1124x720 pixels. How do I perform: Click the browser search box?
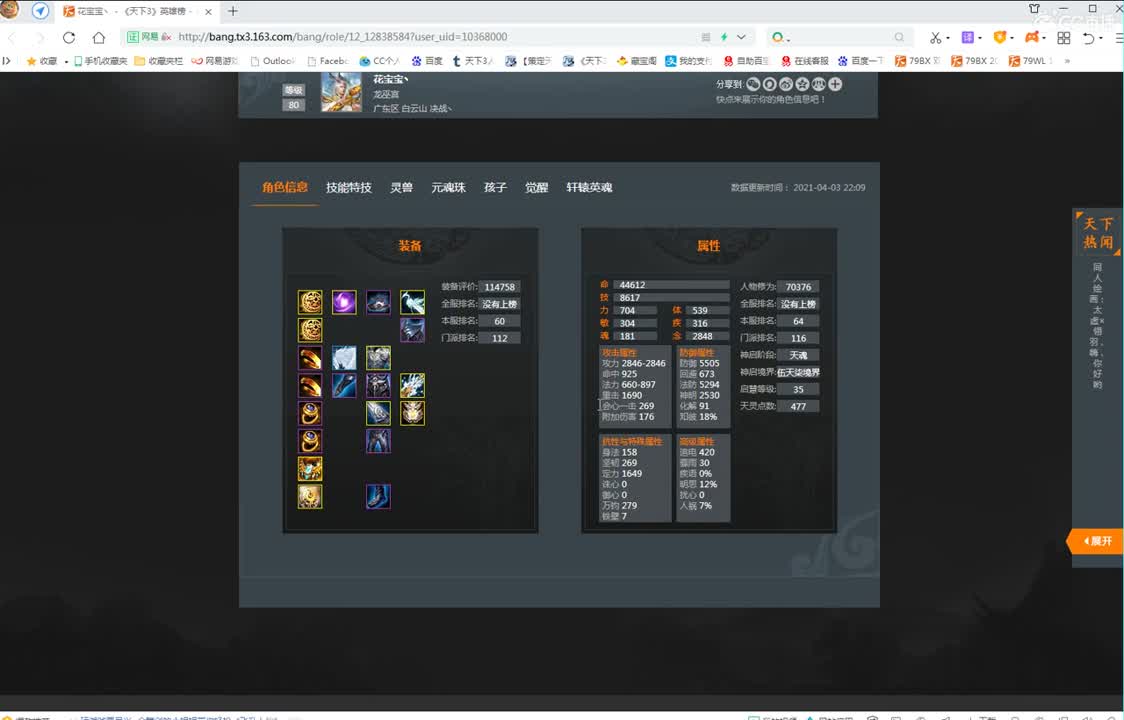click(839, 37)
